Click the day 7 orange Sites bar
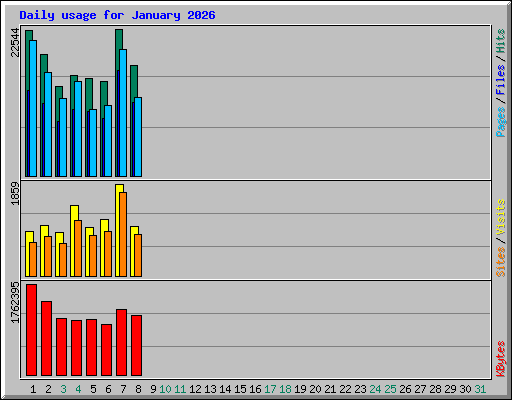512x400 pixels. (x=123, y=234)
